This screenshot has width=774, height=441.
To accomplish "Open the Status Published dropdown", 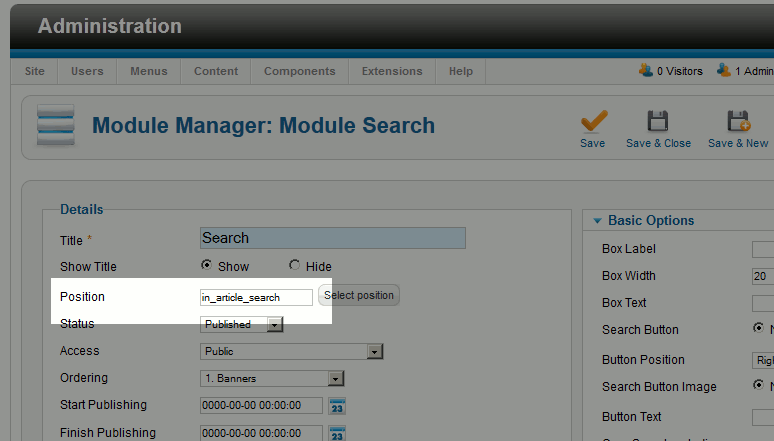I will pyautogui.click(x=242, y=324).
